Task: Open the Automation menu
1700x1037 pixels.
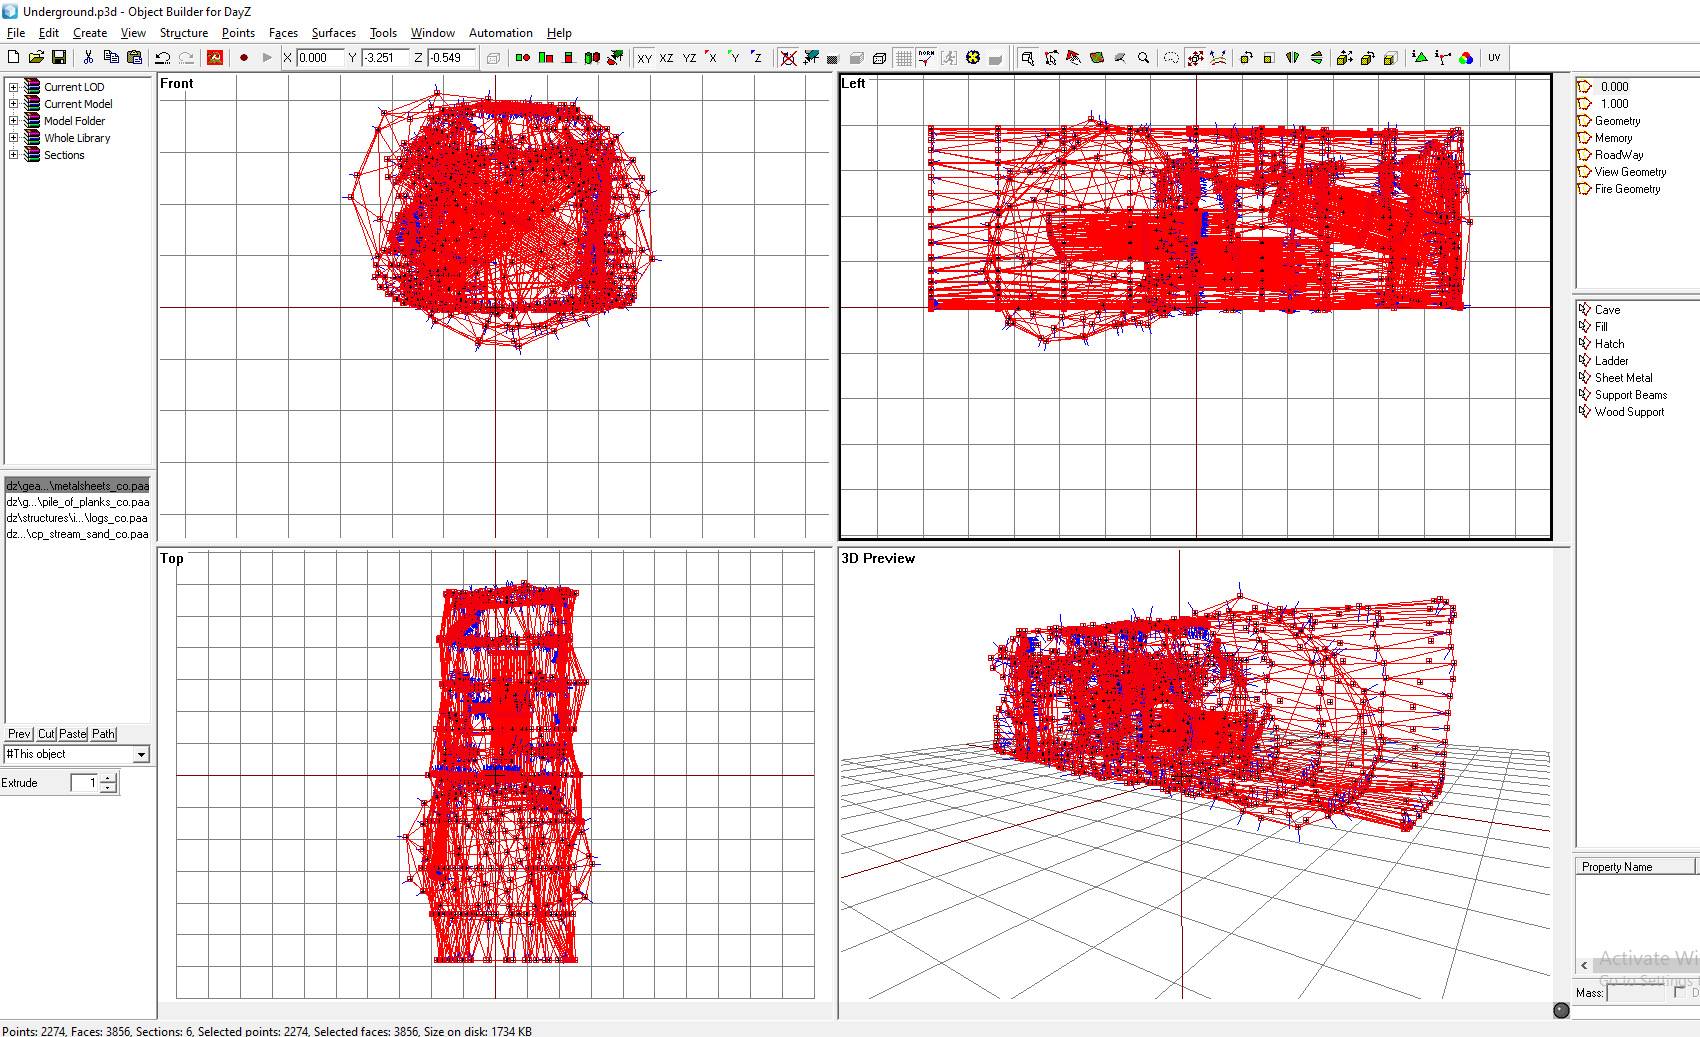Action: 500,33
